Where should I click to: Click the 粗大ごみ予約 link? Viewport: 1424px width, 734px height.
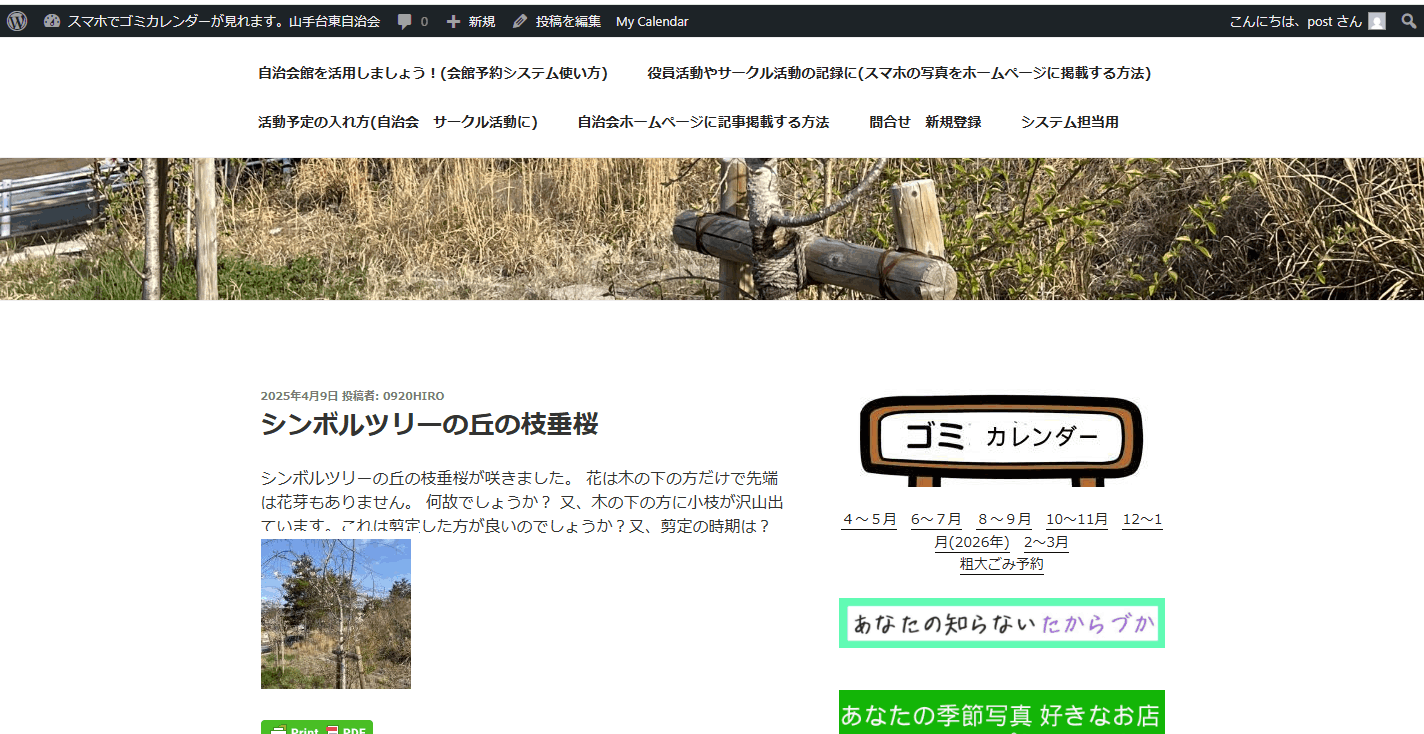tap(1001, 564)
